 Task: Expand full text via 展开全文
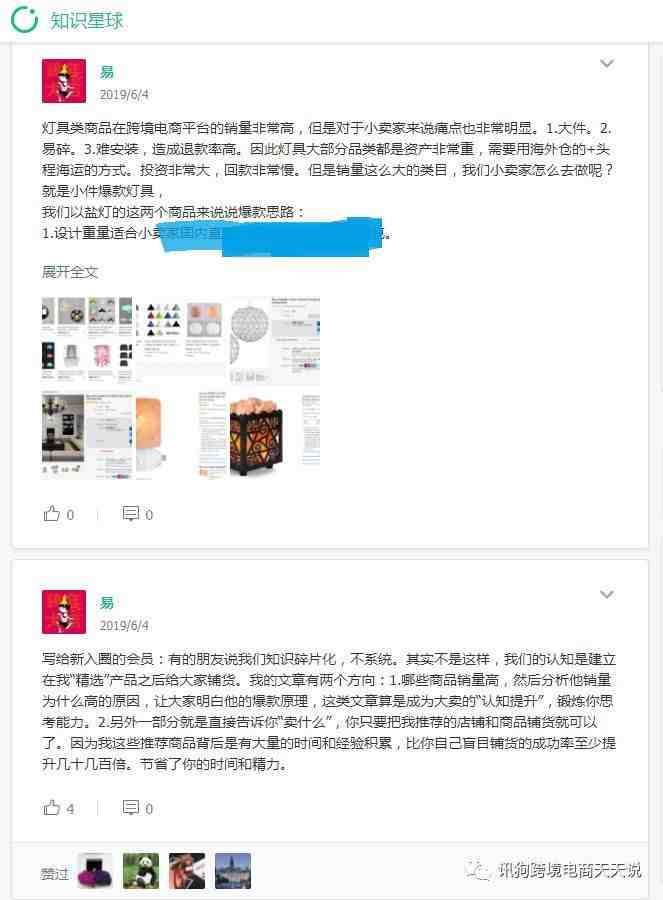point(70,271)
